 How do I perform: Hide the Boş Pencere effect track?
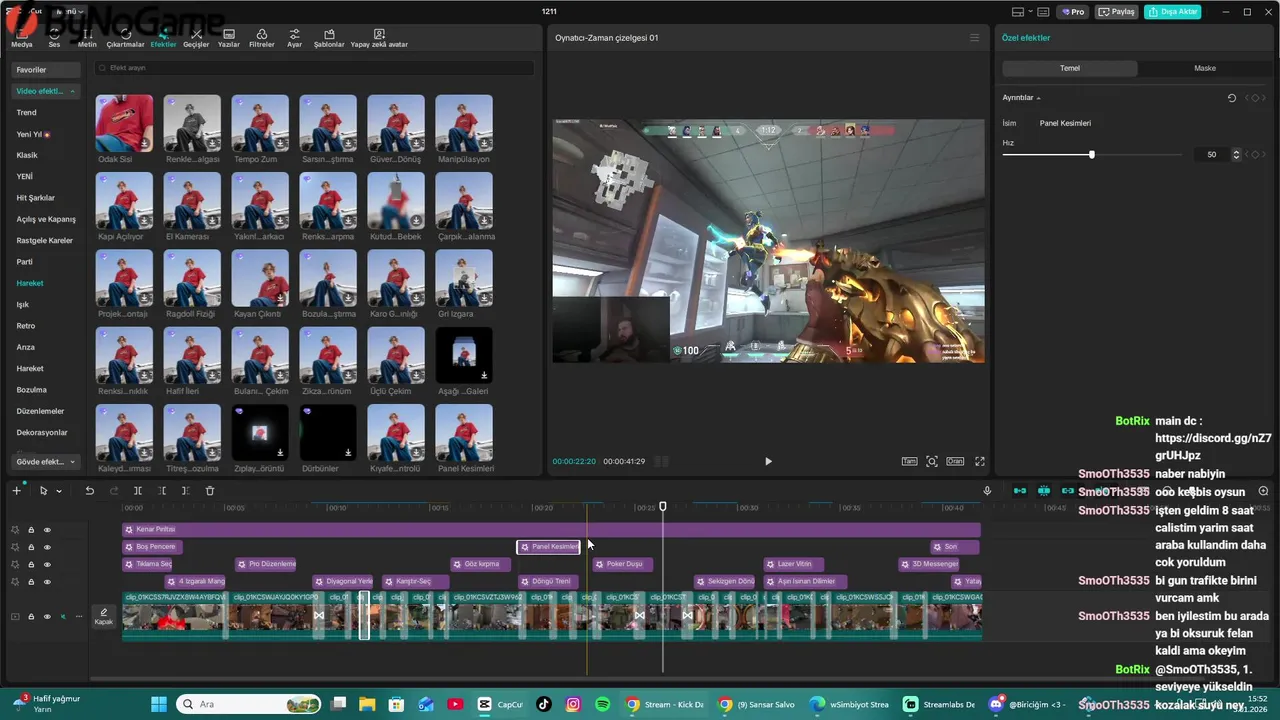point(47,547)
